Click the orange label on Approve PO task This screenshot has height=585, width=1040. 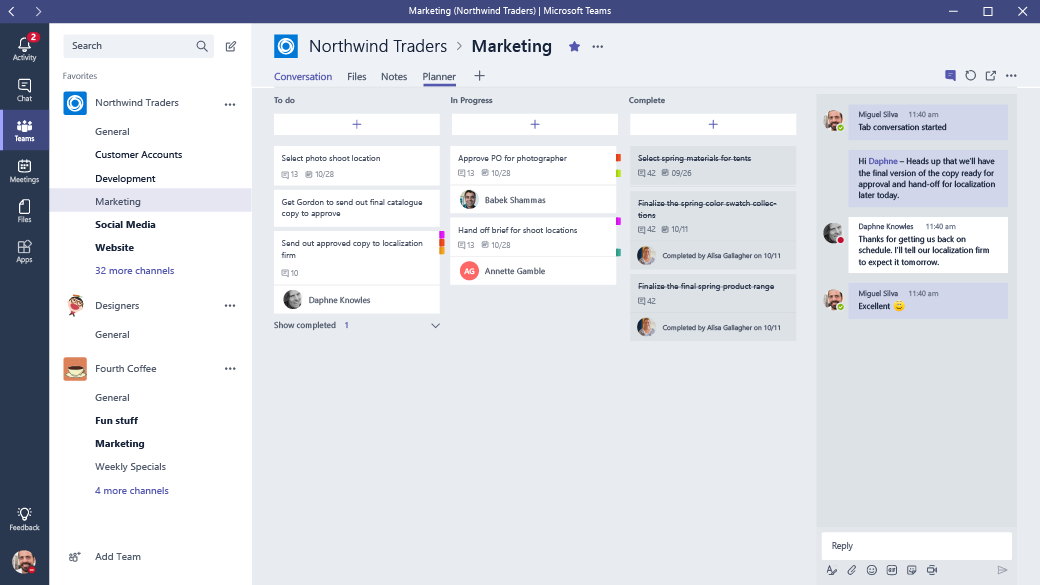point(618,158)
